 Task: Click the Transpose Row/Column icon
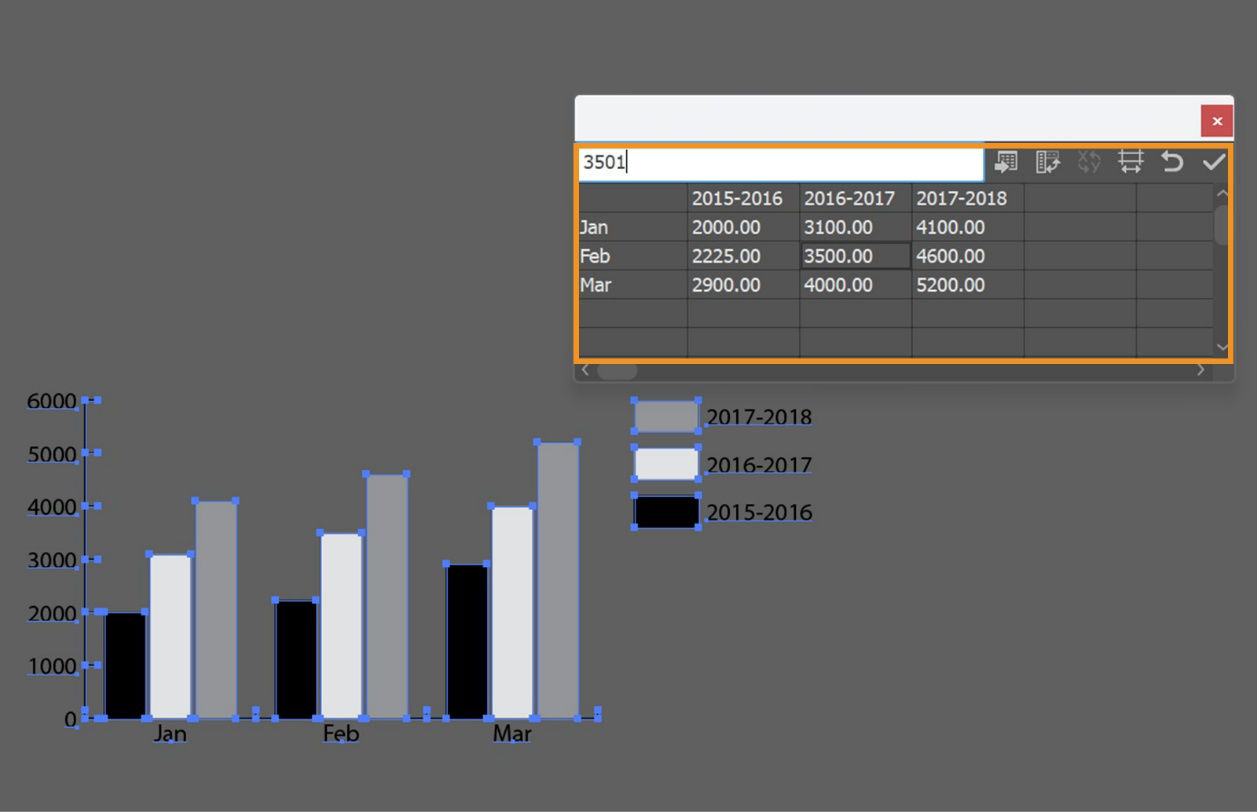pos(1048,162)
